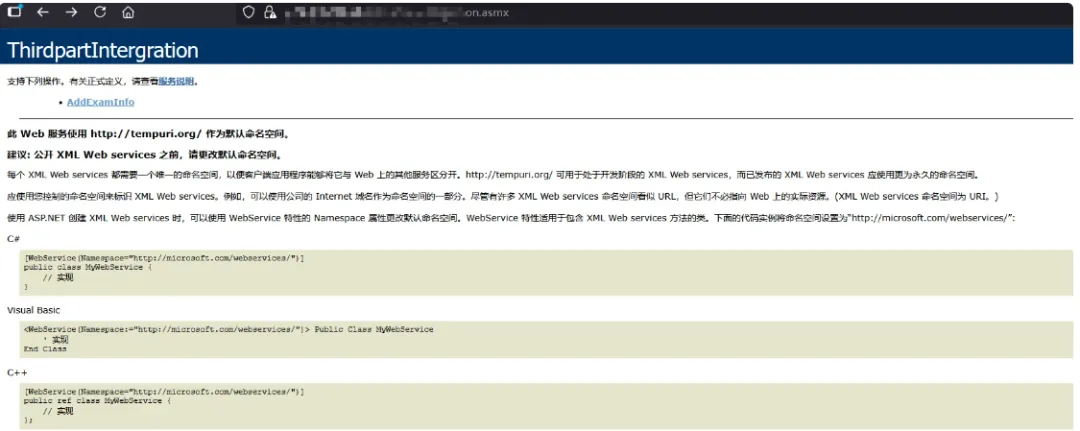
Task: Click the ThirdpartIntergration page heading
Action: coord(103,50)
